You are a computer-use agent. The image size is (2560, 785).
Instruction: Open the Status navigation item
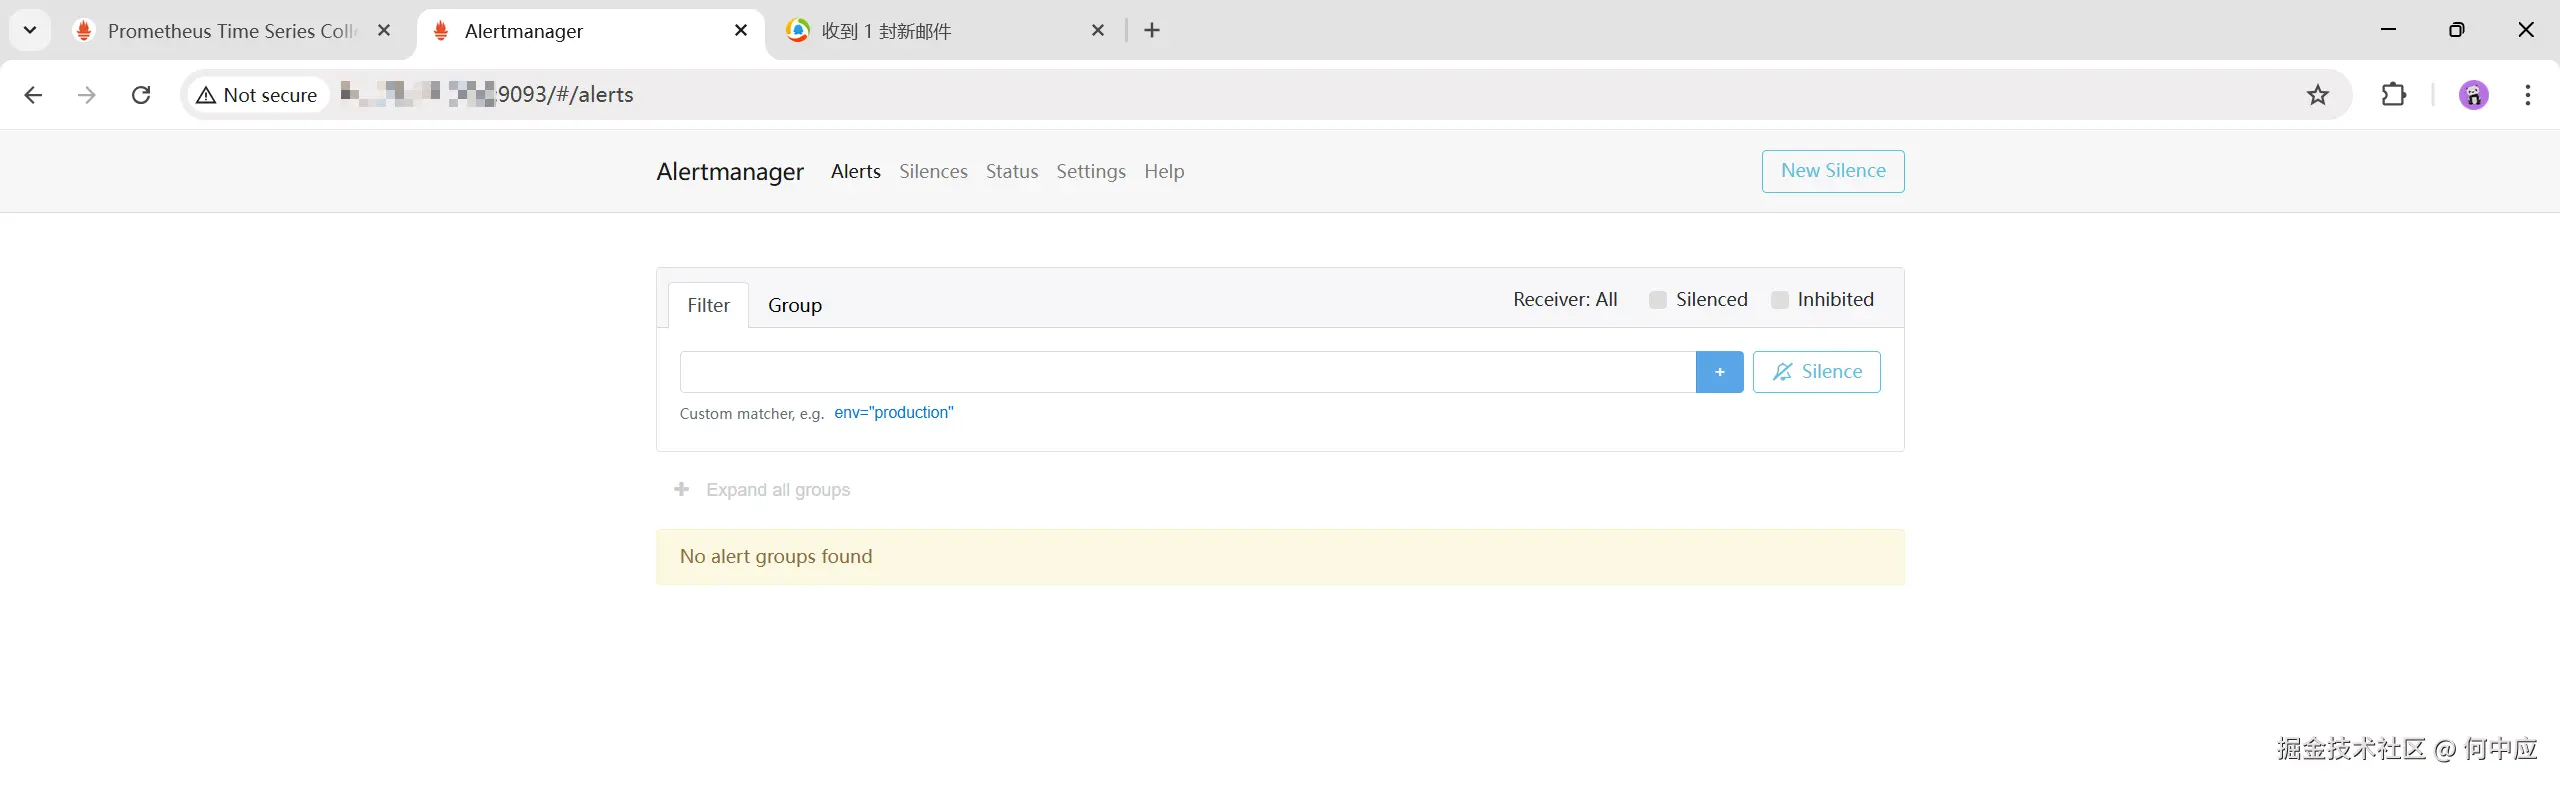coord(1012,171)
